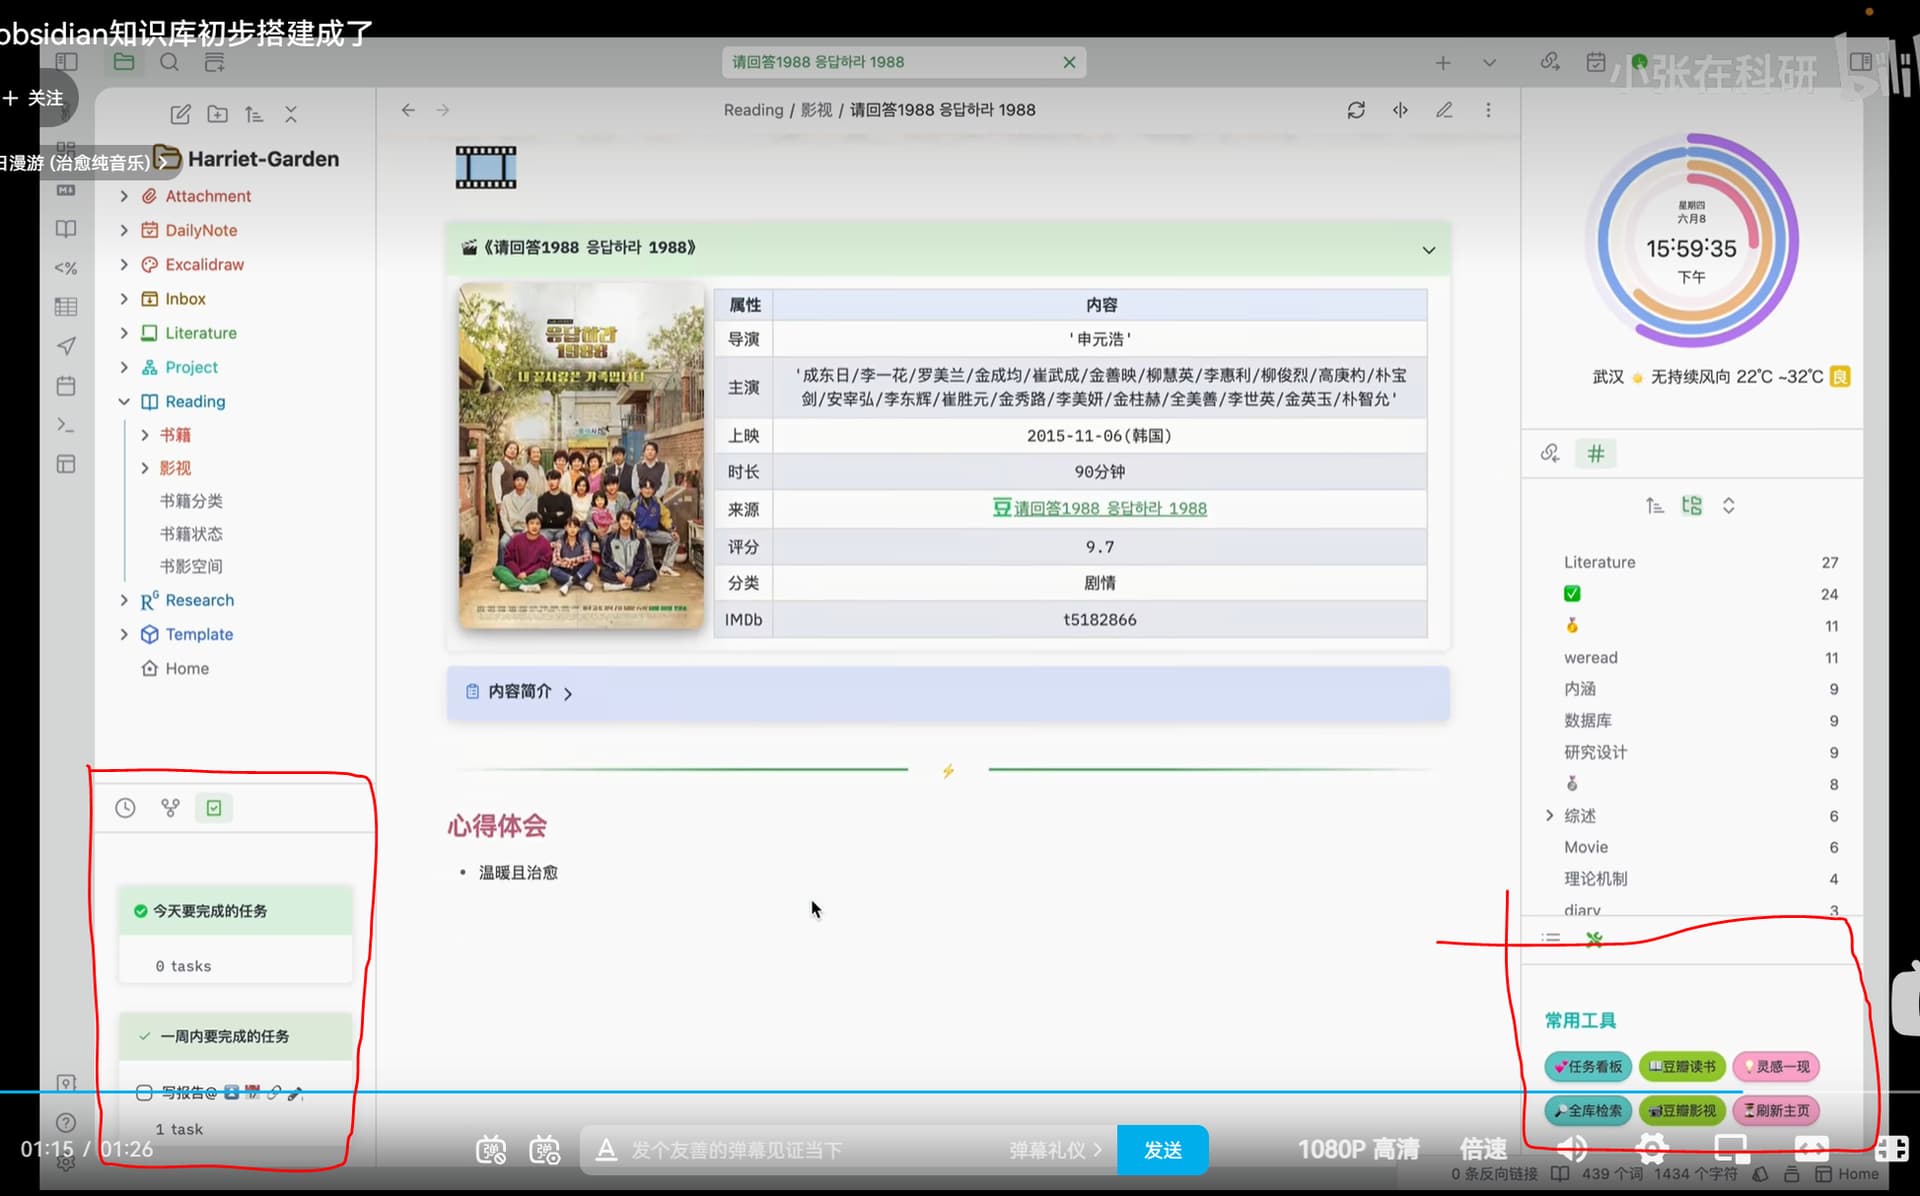The image size is (1920, 1196).
Task: Expand the 综述 tag group
Action: tap(1549, 815)
